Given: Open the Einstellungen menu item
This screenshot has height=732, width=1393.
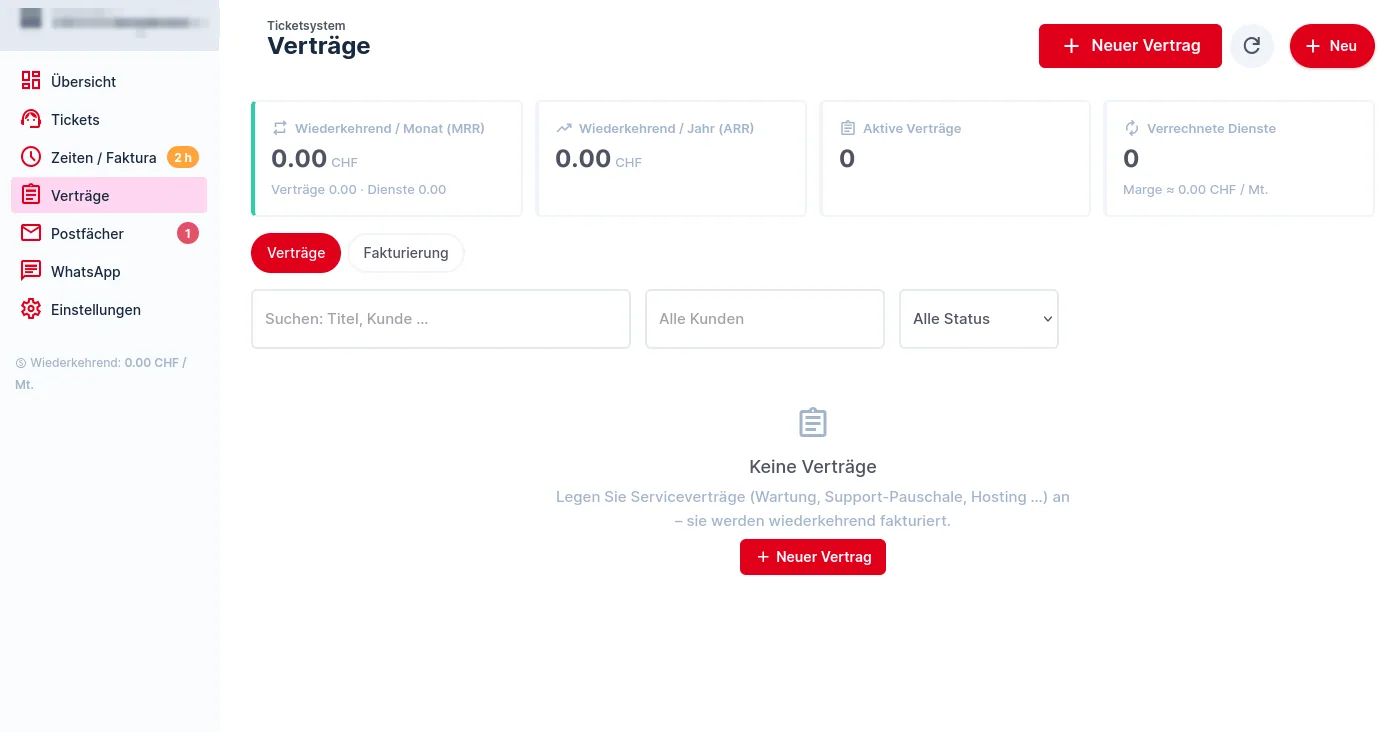Looking at the screenshot, I should tap(109, 309).
